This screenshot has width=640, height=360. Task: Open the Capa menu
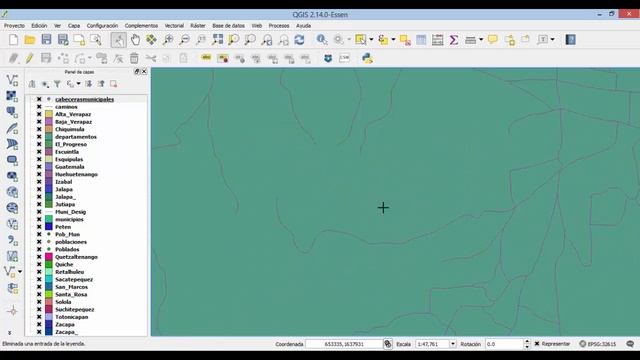(x=74, y=25)
